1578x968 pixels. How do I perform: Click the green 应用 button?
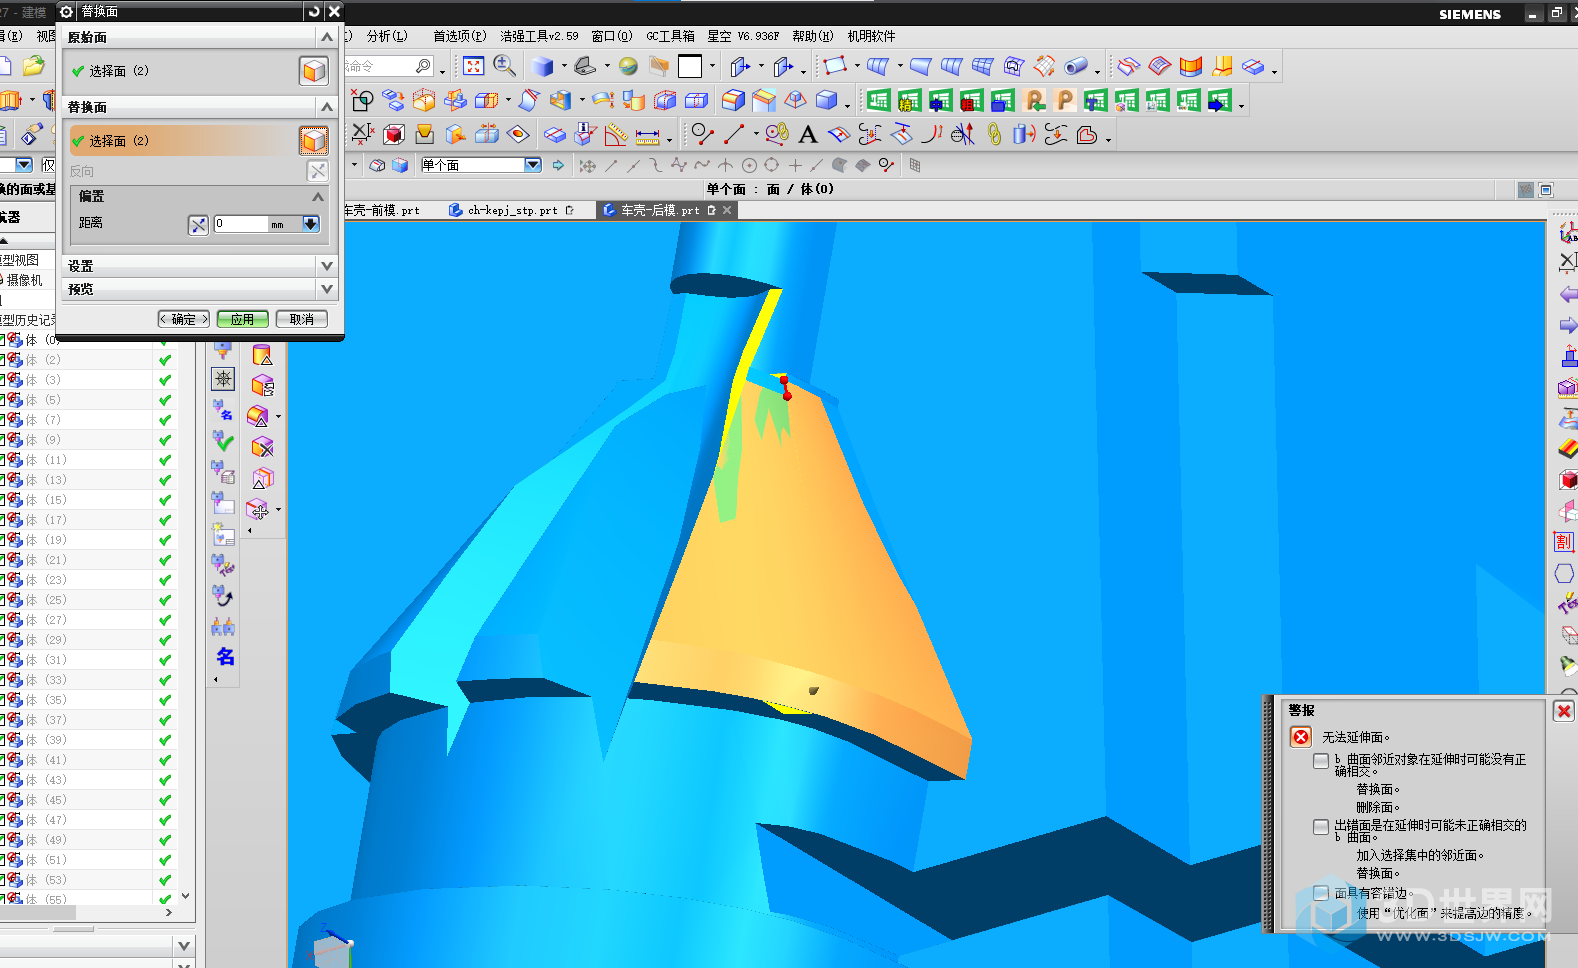242,319
